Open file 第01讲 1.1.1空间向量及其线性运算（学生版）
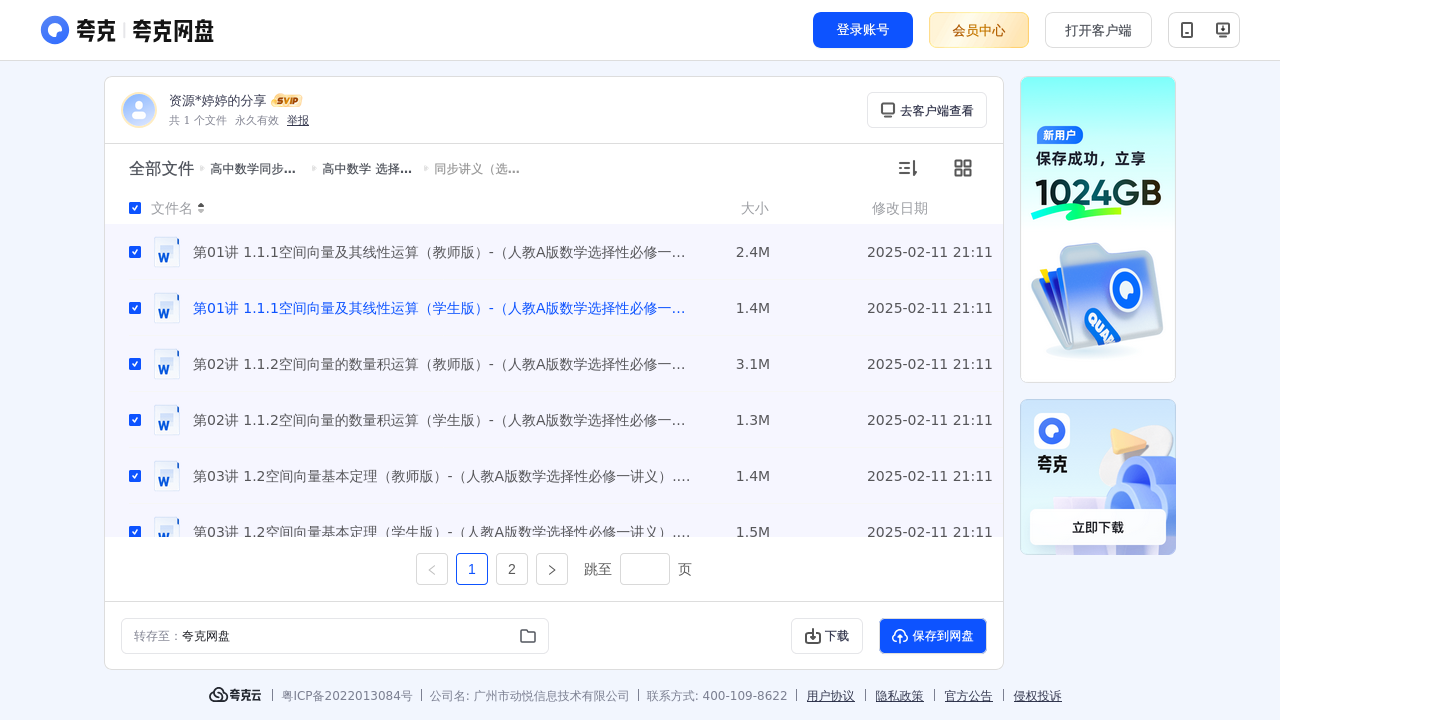This screenshot has width=1452, height=720. [x=440, y=308]
